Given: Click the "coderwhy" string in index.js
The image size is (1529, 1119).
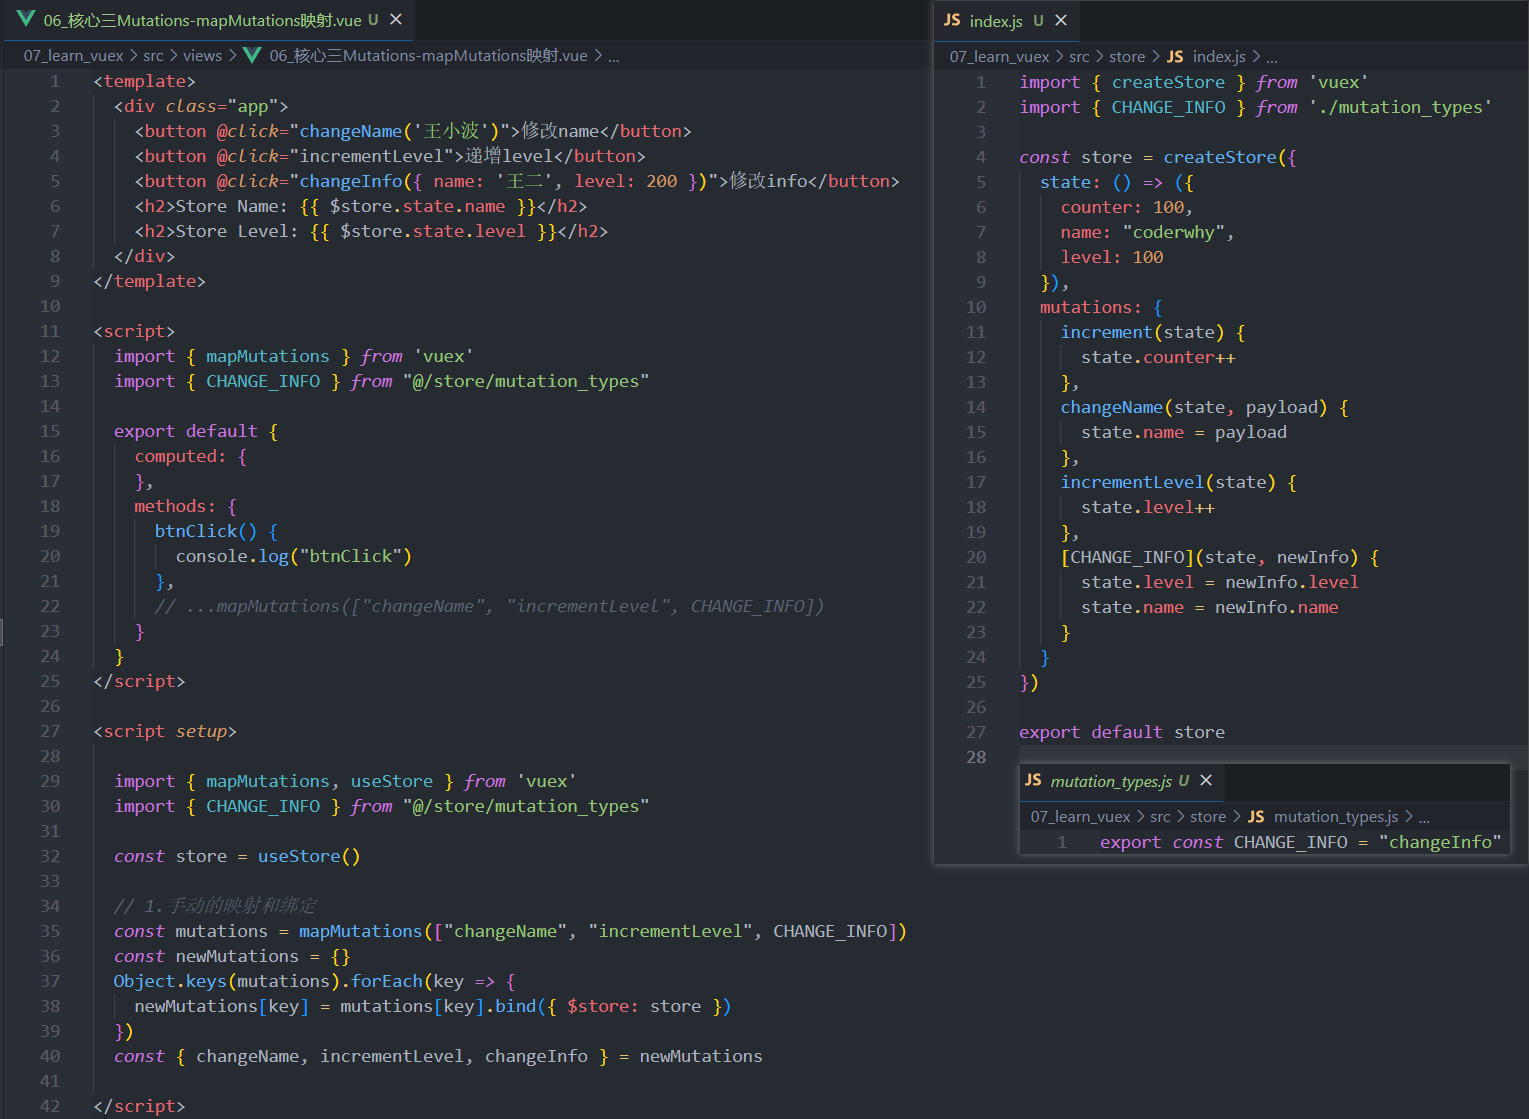Looking at the screenshot, I should tap(1174, 232).
